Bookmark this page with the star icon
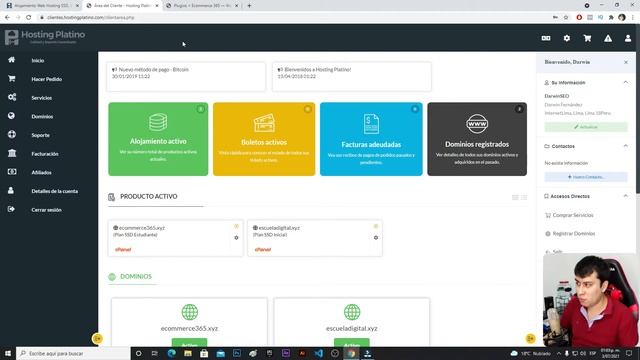Screen dimensions: 640x360 pyautogui.click(x=566, y=18)
